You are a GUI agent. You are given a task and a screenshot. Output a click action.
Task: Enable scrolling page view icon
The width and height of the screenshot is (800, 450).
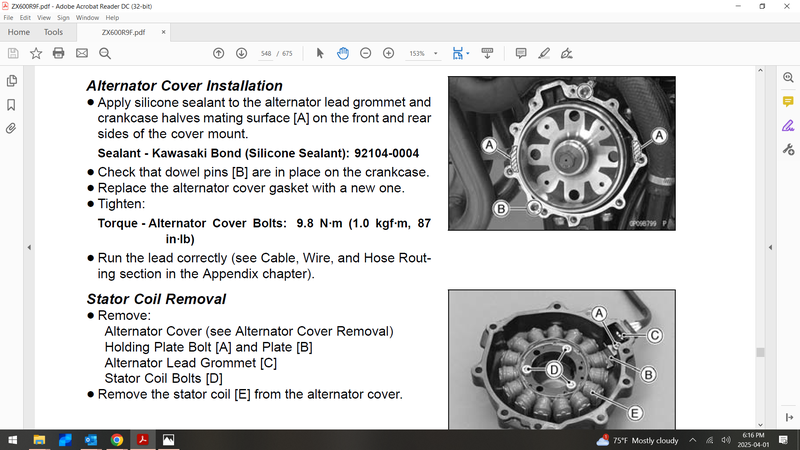click(487, 53)
